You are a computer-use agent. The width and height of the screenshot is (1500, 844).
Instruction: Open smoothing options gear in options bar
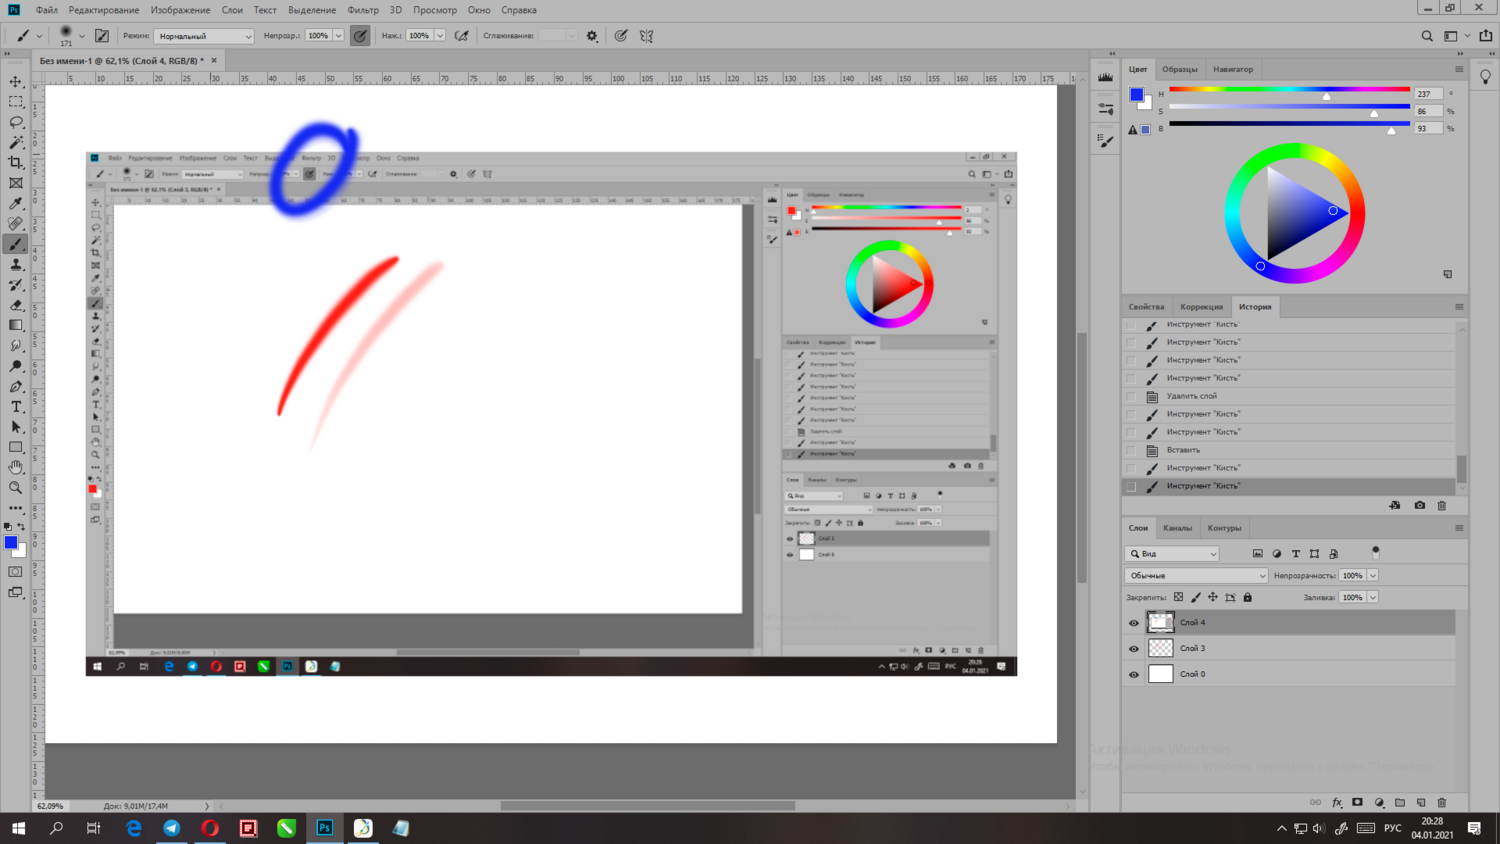[592, 36]
